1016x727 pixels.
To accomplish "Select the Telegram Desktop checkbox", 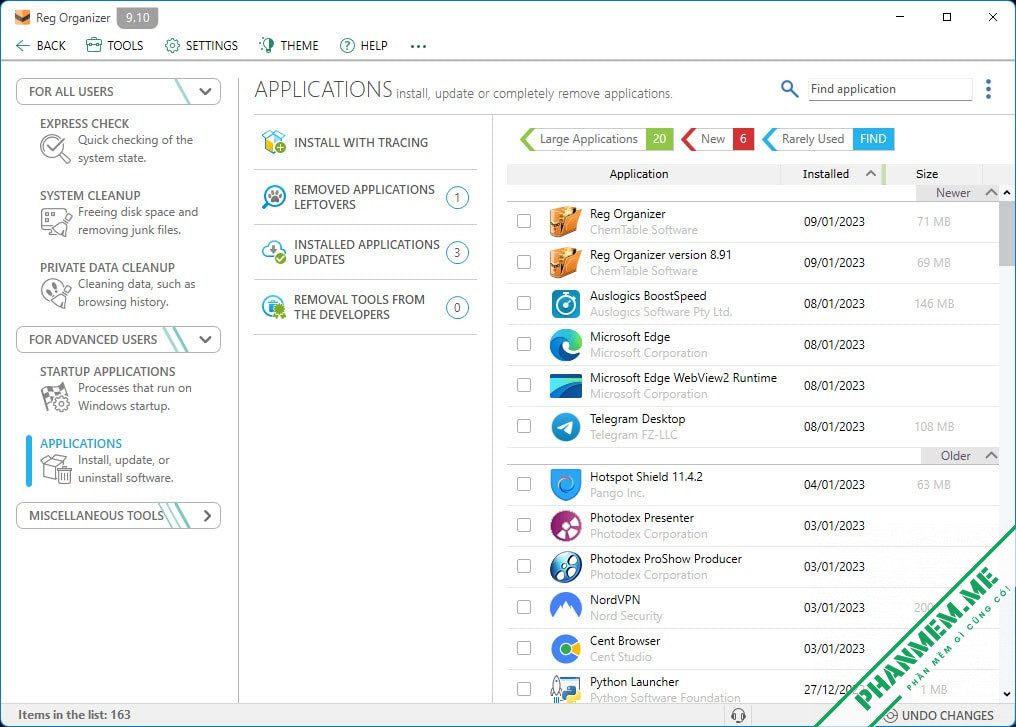I will (x=524, y=426).
